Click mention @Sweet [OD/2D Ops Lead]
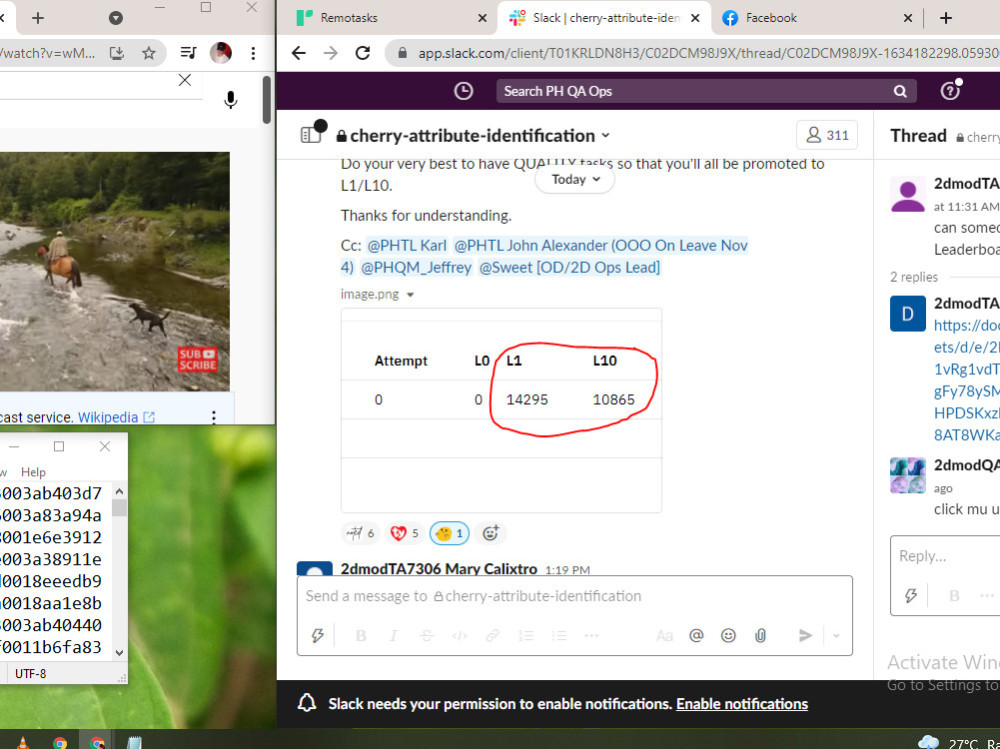Screen dimensions: 1000x749 tap(570, 267)
